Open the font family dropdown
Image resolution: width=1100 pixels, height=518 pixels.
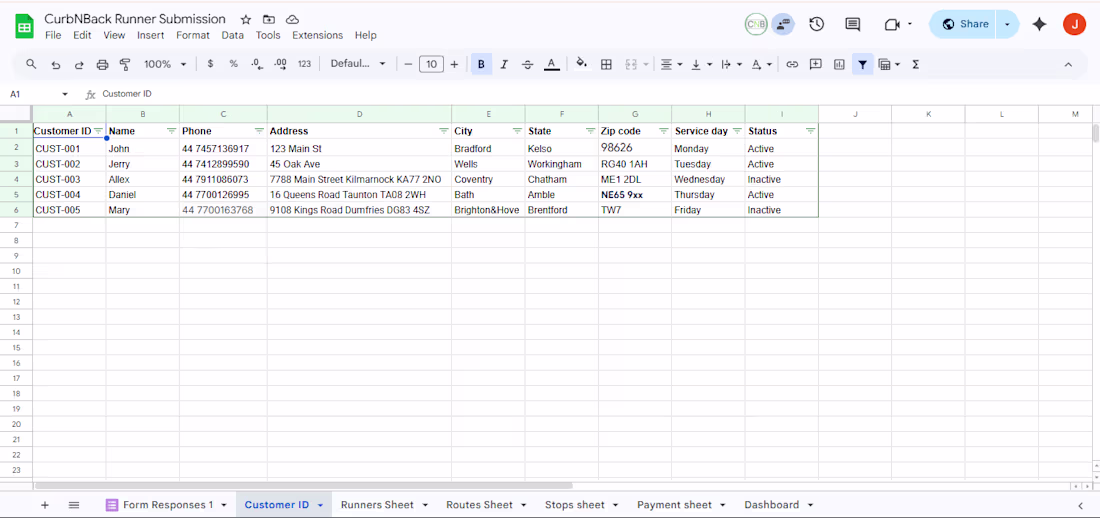358,64
